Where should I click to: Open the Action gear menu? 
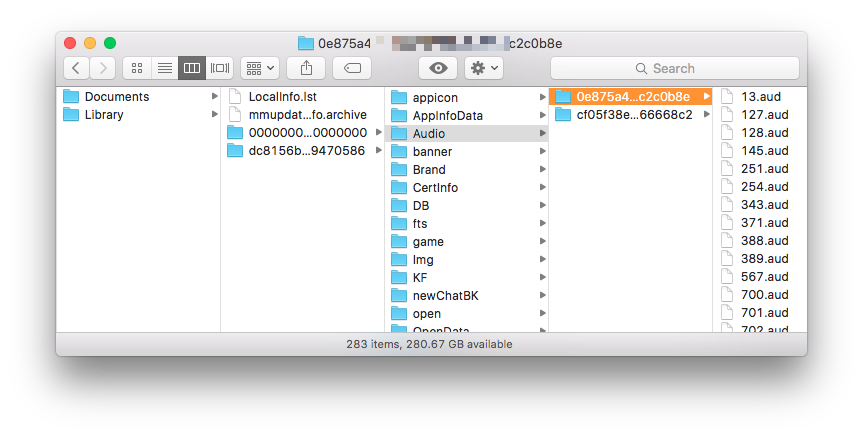point(484,68)
